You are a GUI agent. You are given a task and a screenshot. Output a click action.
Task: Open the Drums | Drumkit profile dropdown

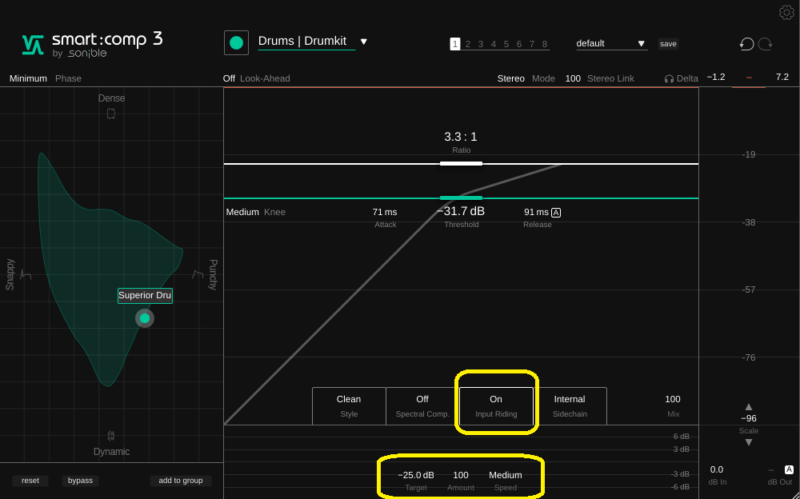364,42
